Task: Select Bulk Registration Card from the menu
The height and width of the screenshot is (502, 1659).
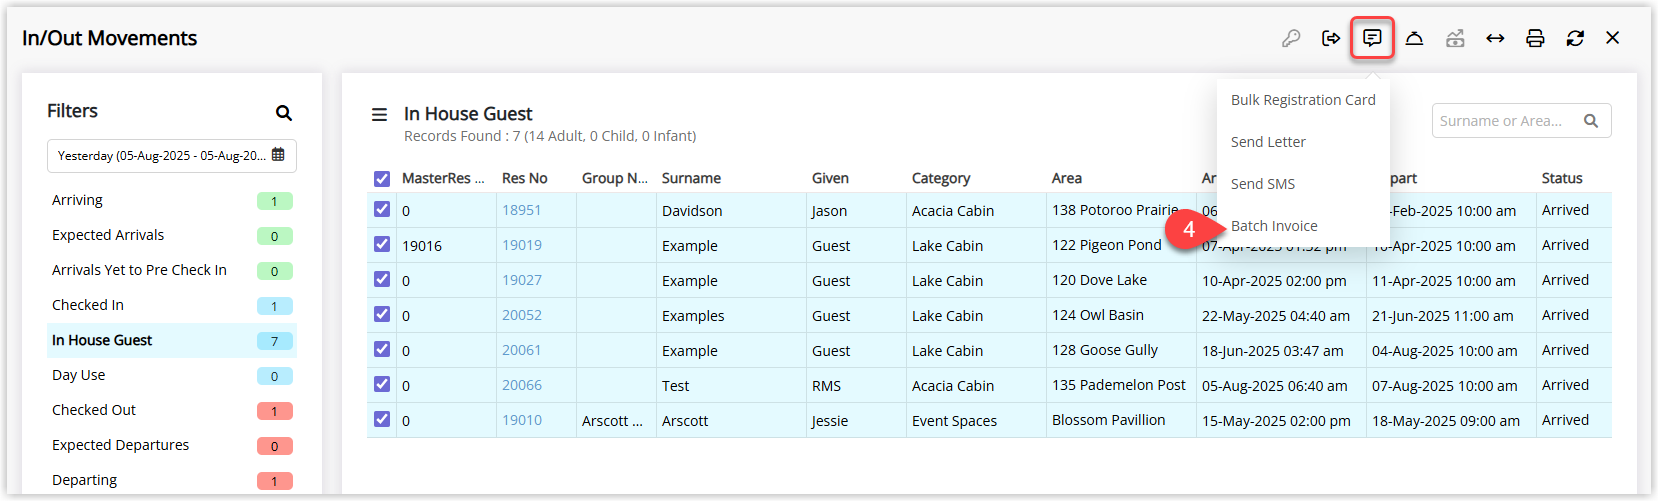Action: point(1303,100)
